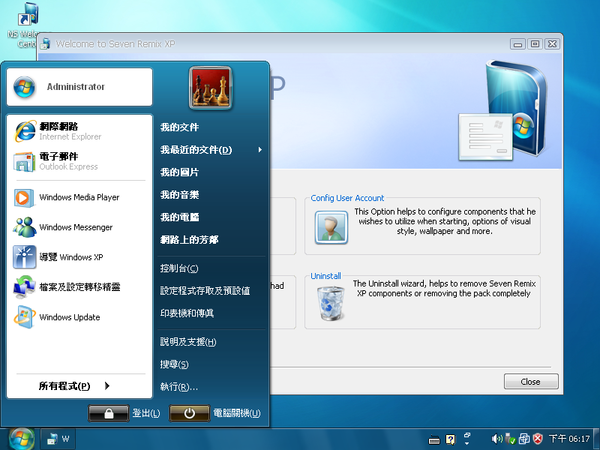600x450 pixels.
Task: Click the volume speaker tray icon
Action: (497, 439)
